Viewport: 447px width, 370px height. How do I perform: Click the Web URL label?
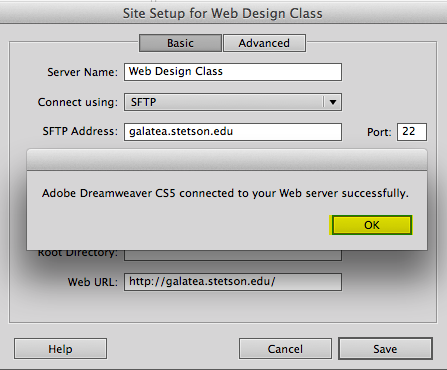point(93,282)
